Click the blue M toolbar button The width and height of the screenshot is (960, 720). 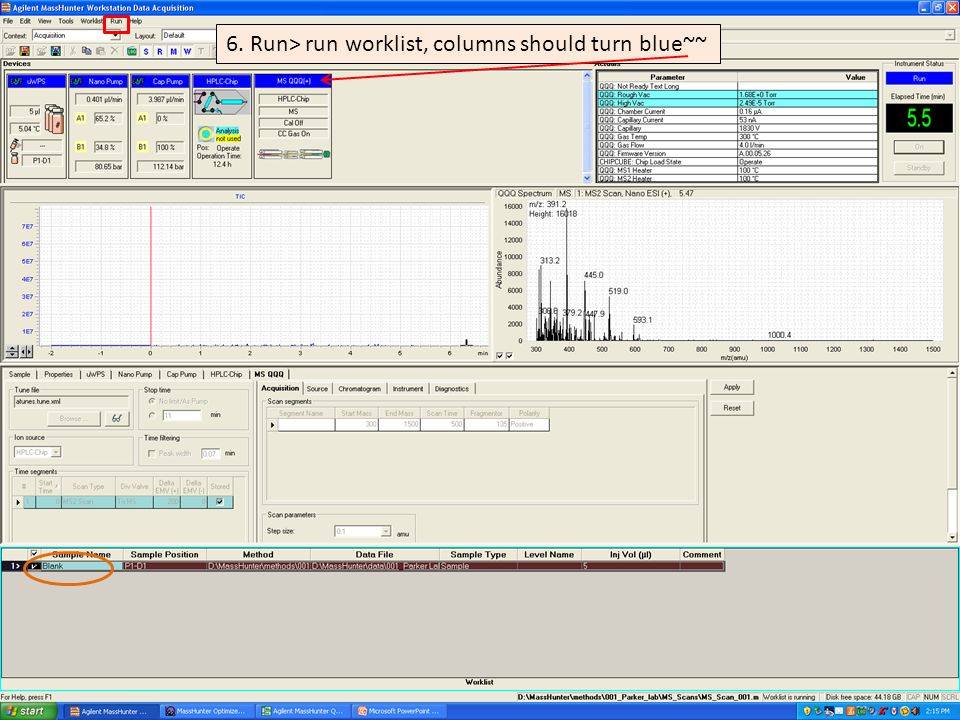click(173, 51)
